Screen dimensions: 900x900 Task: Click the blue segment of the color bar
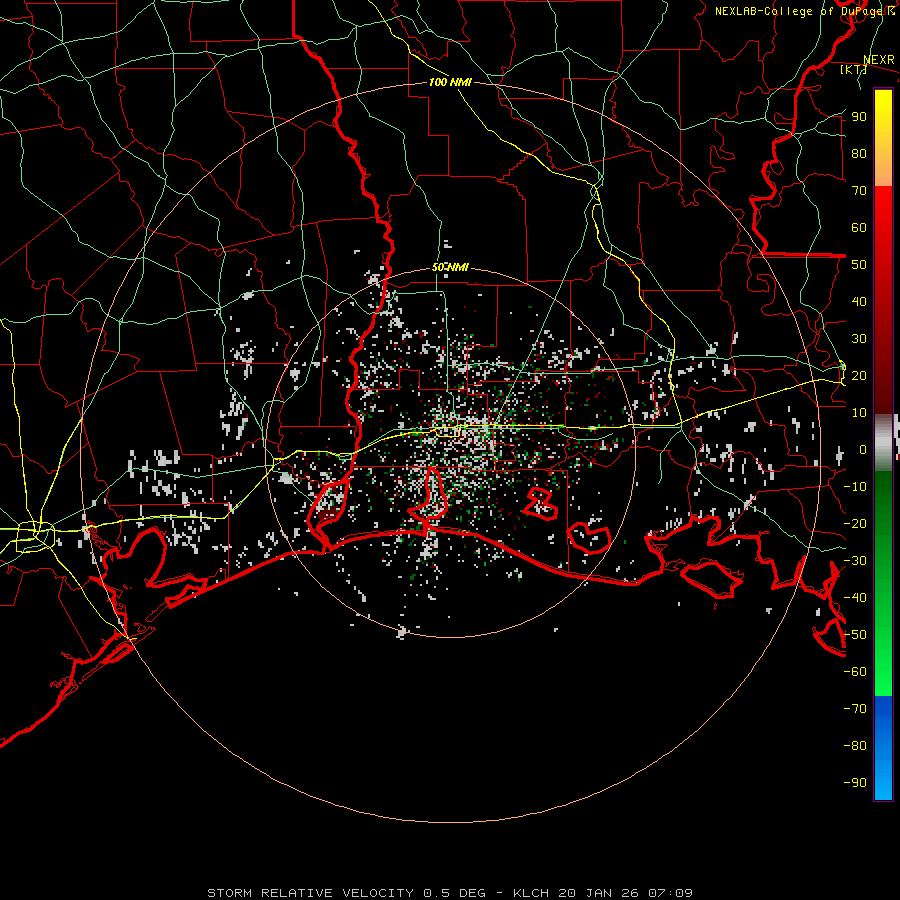click(x=883, y=748)
